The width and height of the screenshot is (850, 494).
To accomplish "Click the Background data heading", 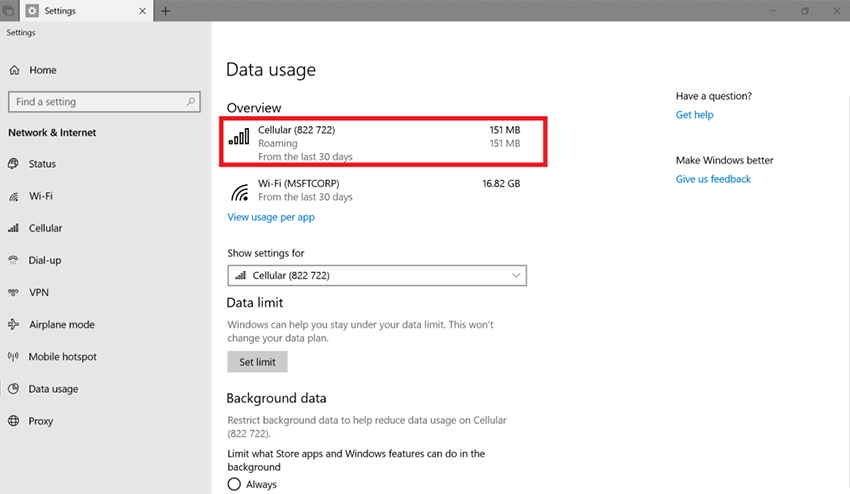I will click(x=276, y=398).
